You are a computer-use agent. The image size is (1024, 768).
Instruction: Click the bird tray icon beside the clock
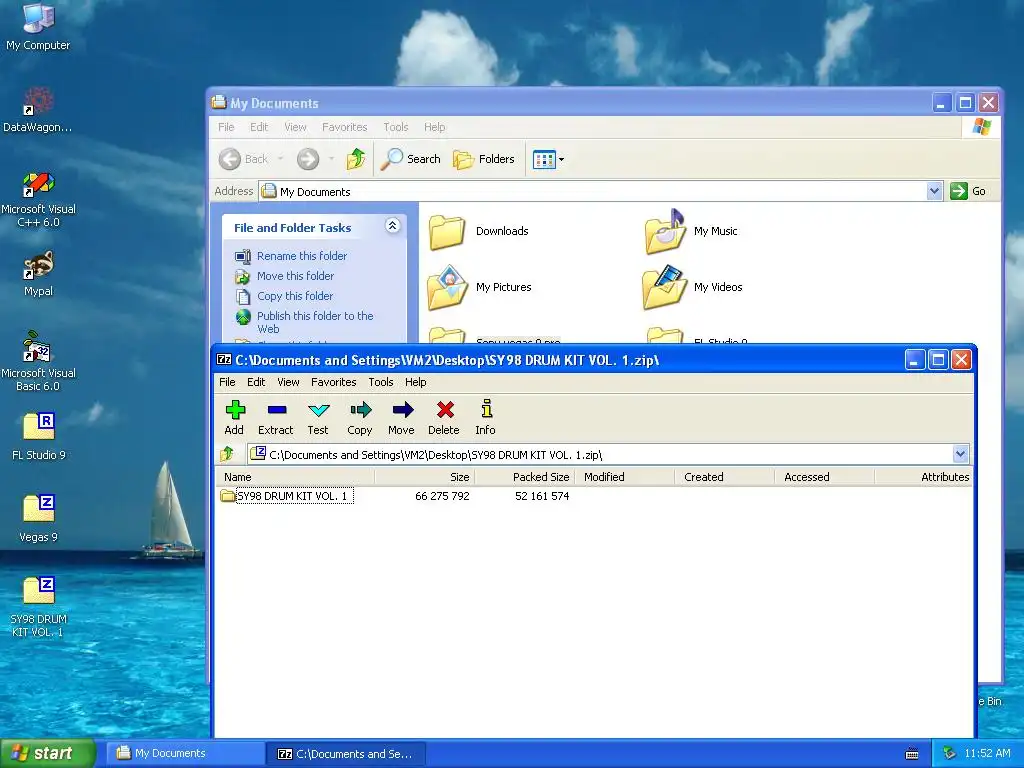coord(950,754)
